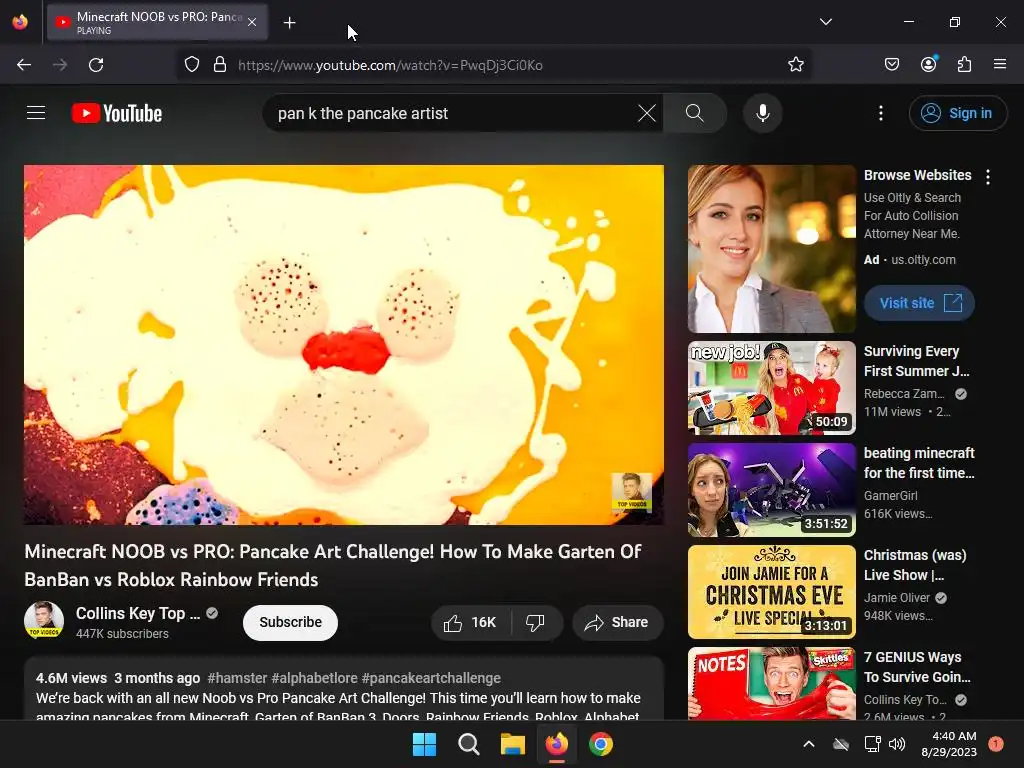1024x768 pixels.
Task: Play the 3:51:52 minecraft thumbnail
Action: point(771,490)
